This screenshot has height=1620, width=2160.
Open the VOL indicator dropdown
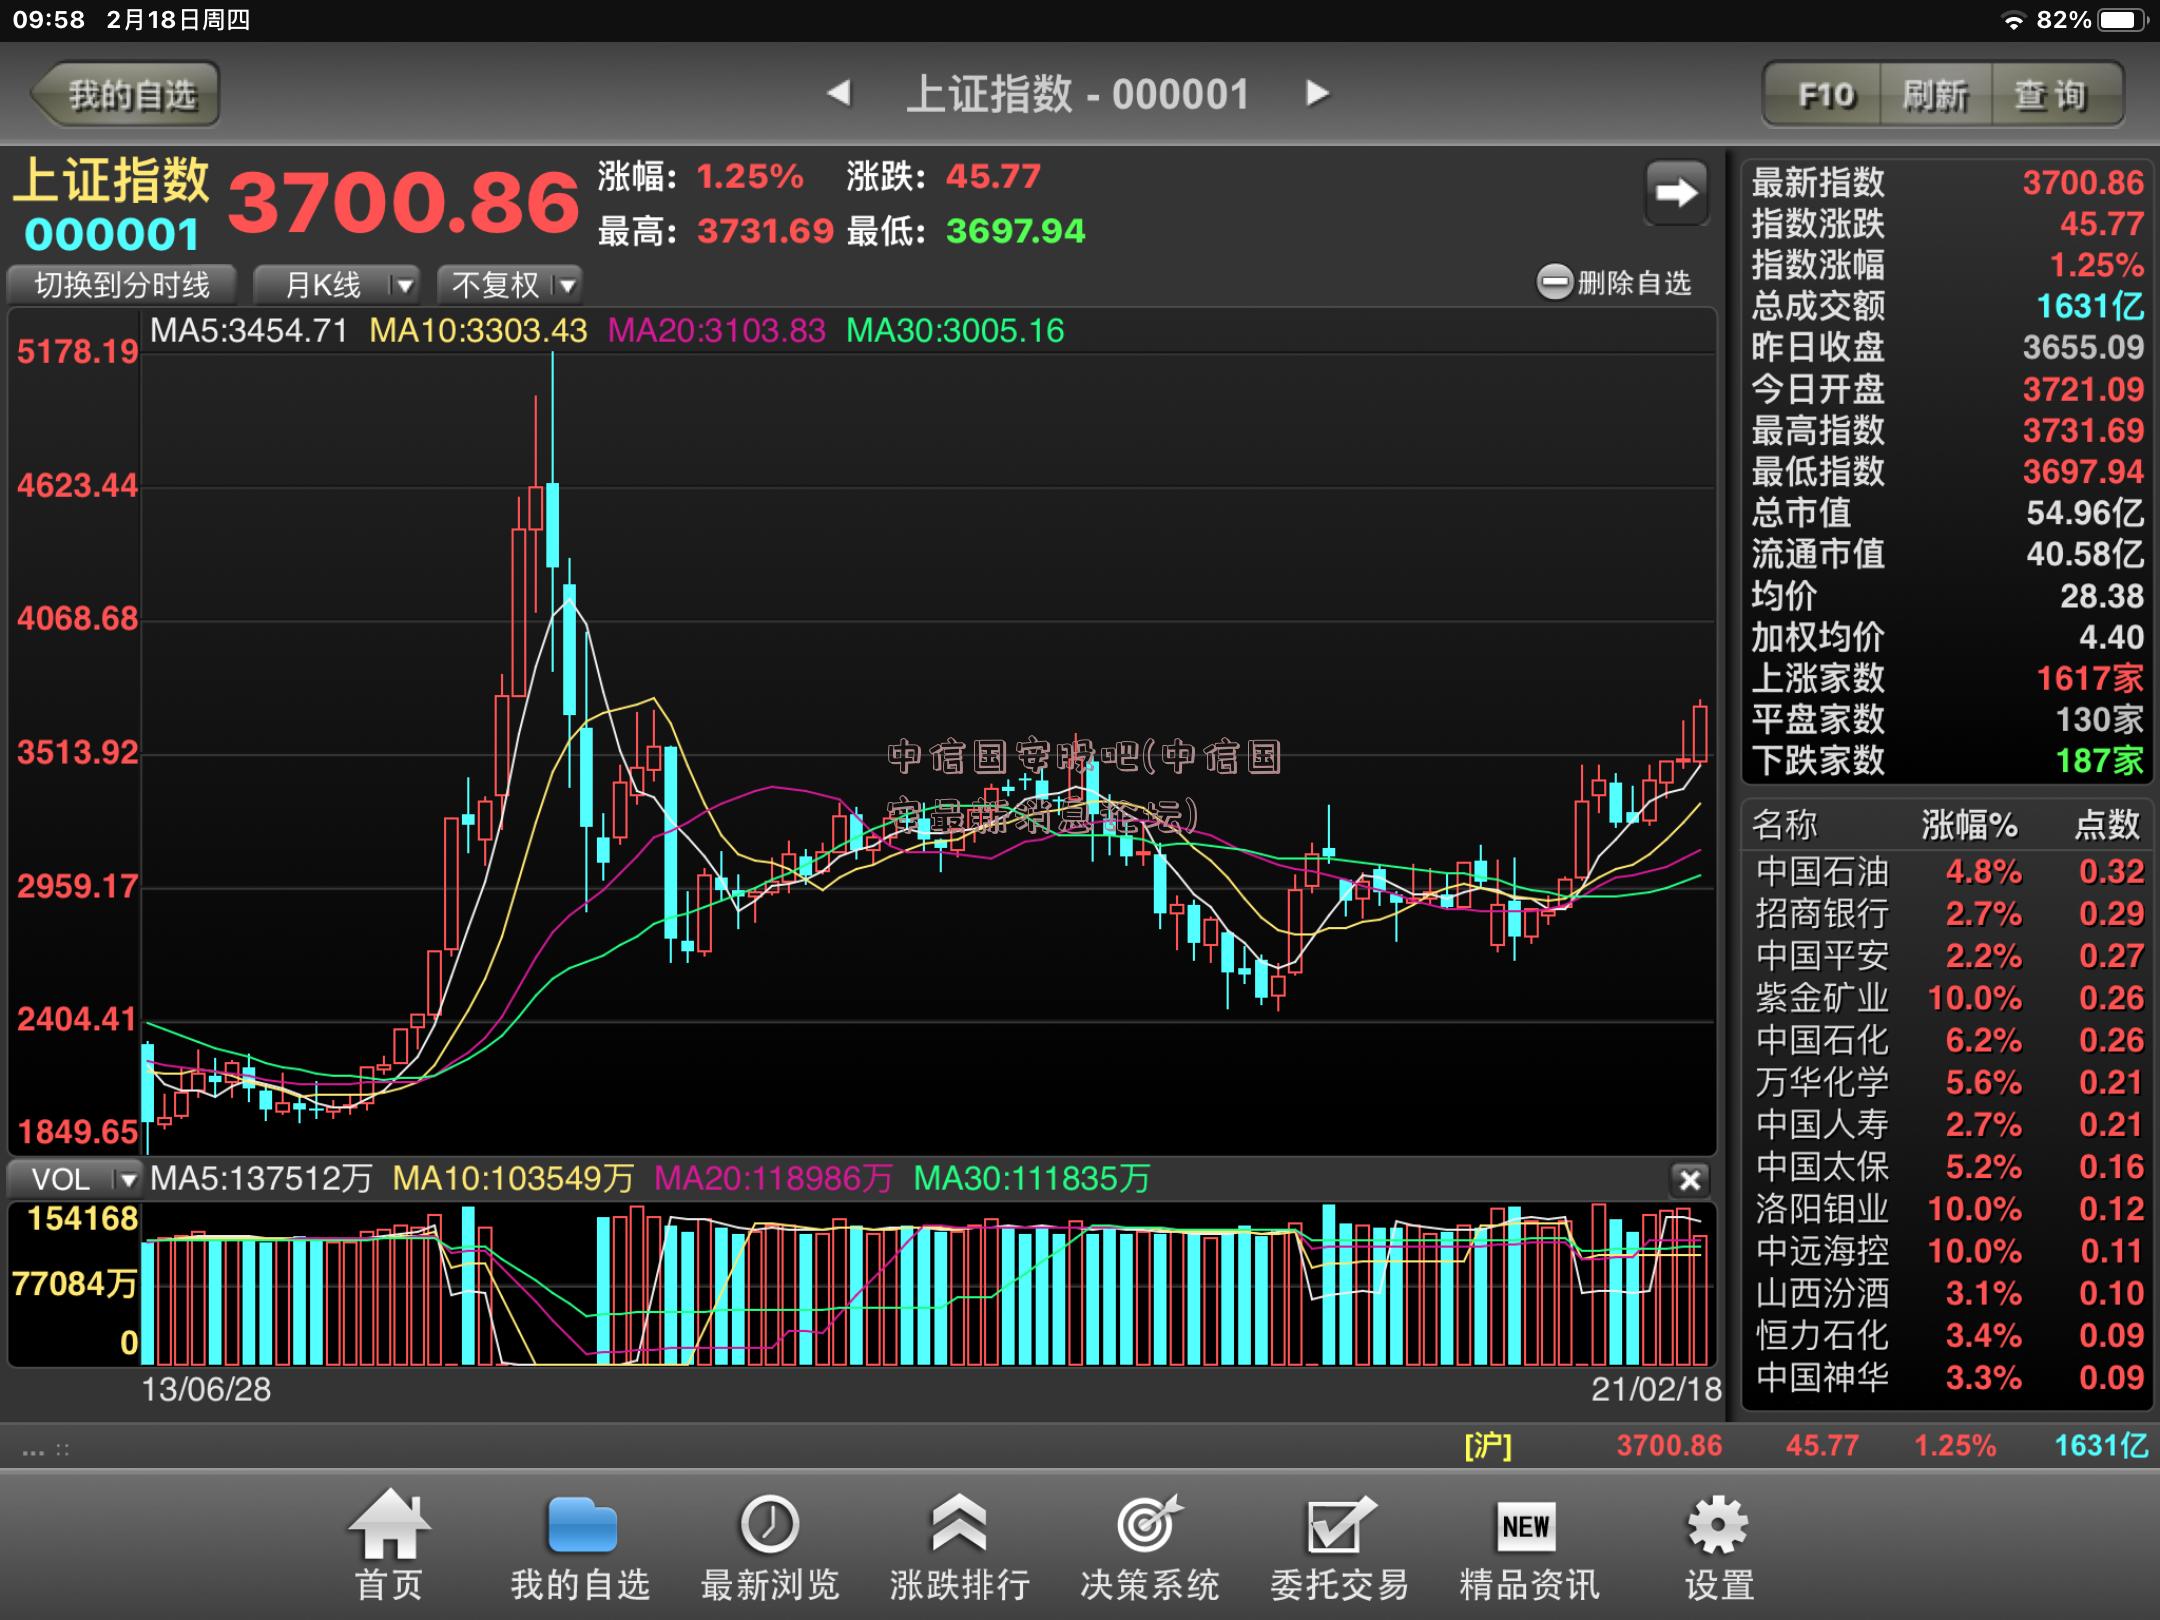[75, 1180]
